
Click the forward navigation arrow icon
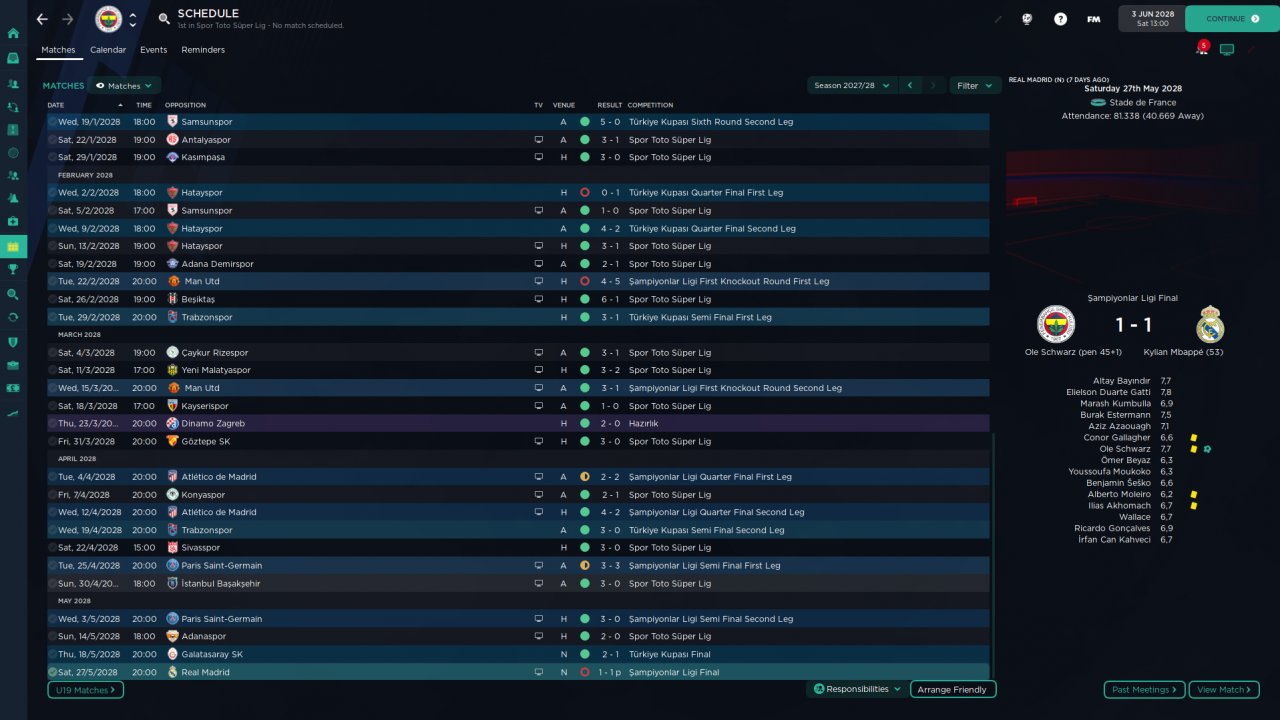coord(68,19)
